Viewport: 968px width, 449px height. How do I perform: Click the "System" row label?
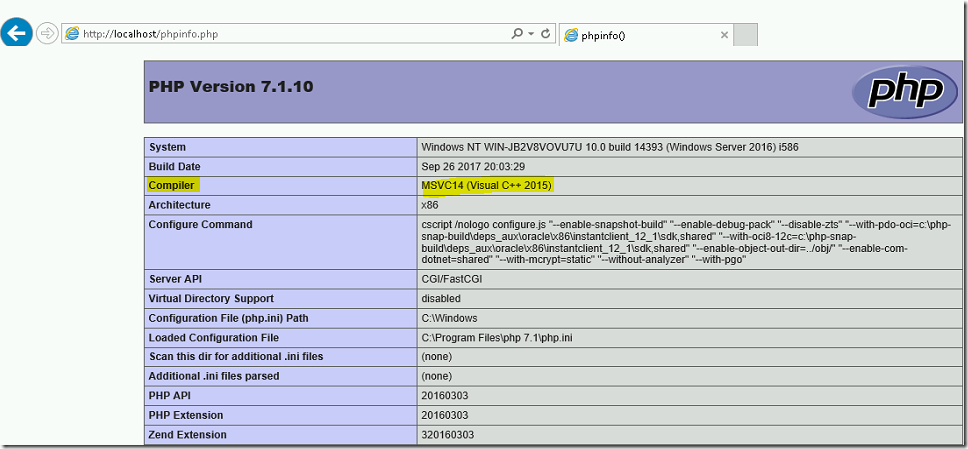pyautogui.click(x=167, y=147)
